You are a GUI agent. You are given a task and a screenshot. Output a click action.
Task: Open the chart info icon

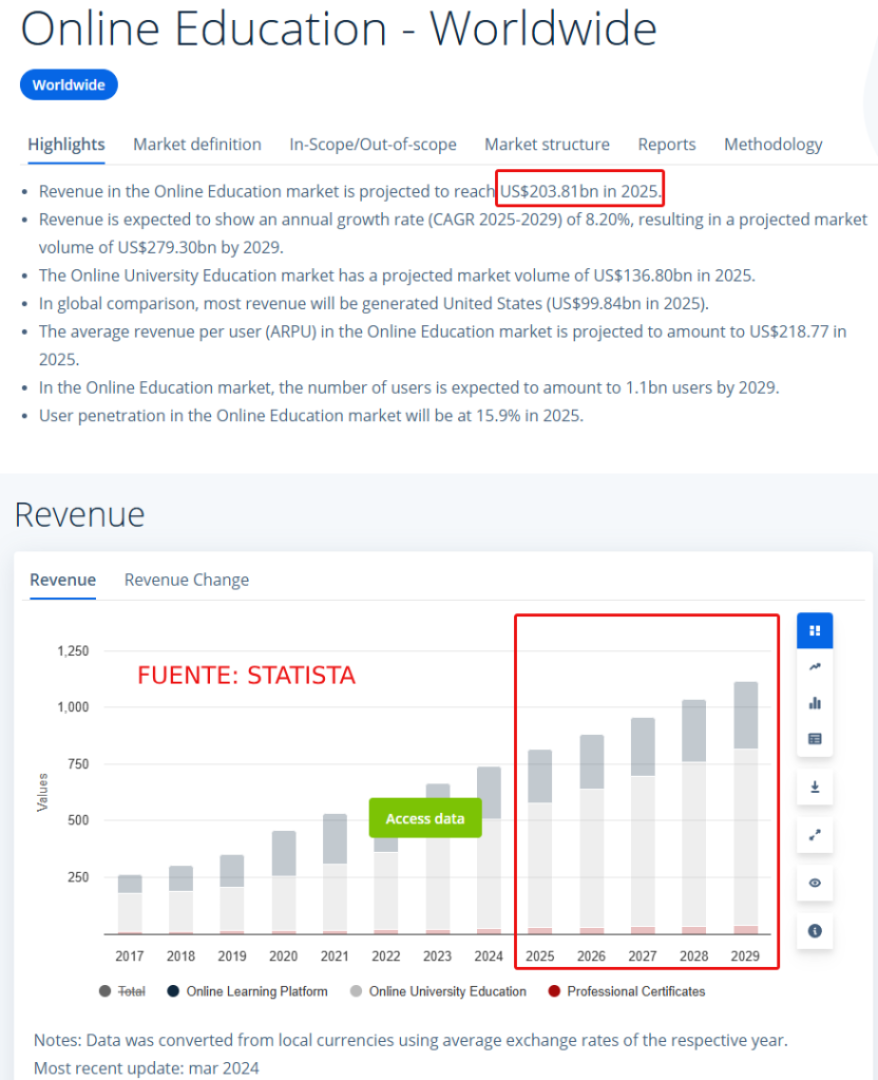(x=815, y=931)
